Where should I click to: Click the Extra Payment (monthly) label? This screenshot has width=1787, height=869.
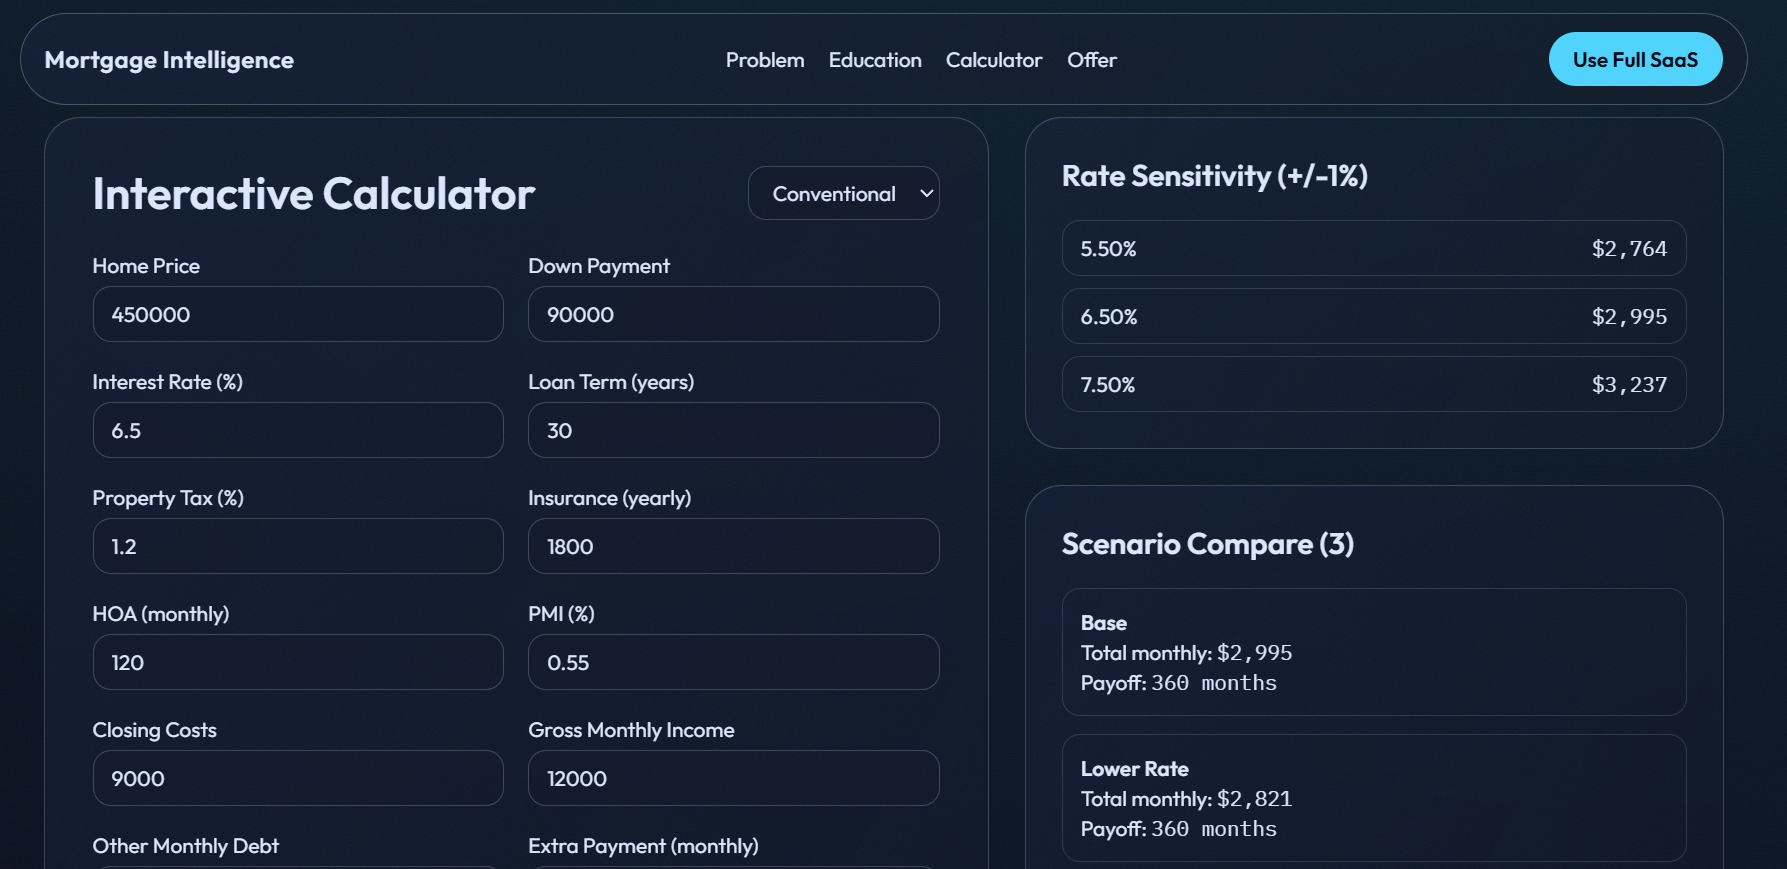pos(643,846)
